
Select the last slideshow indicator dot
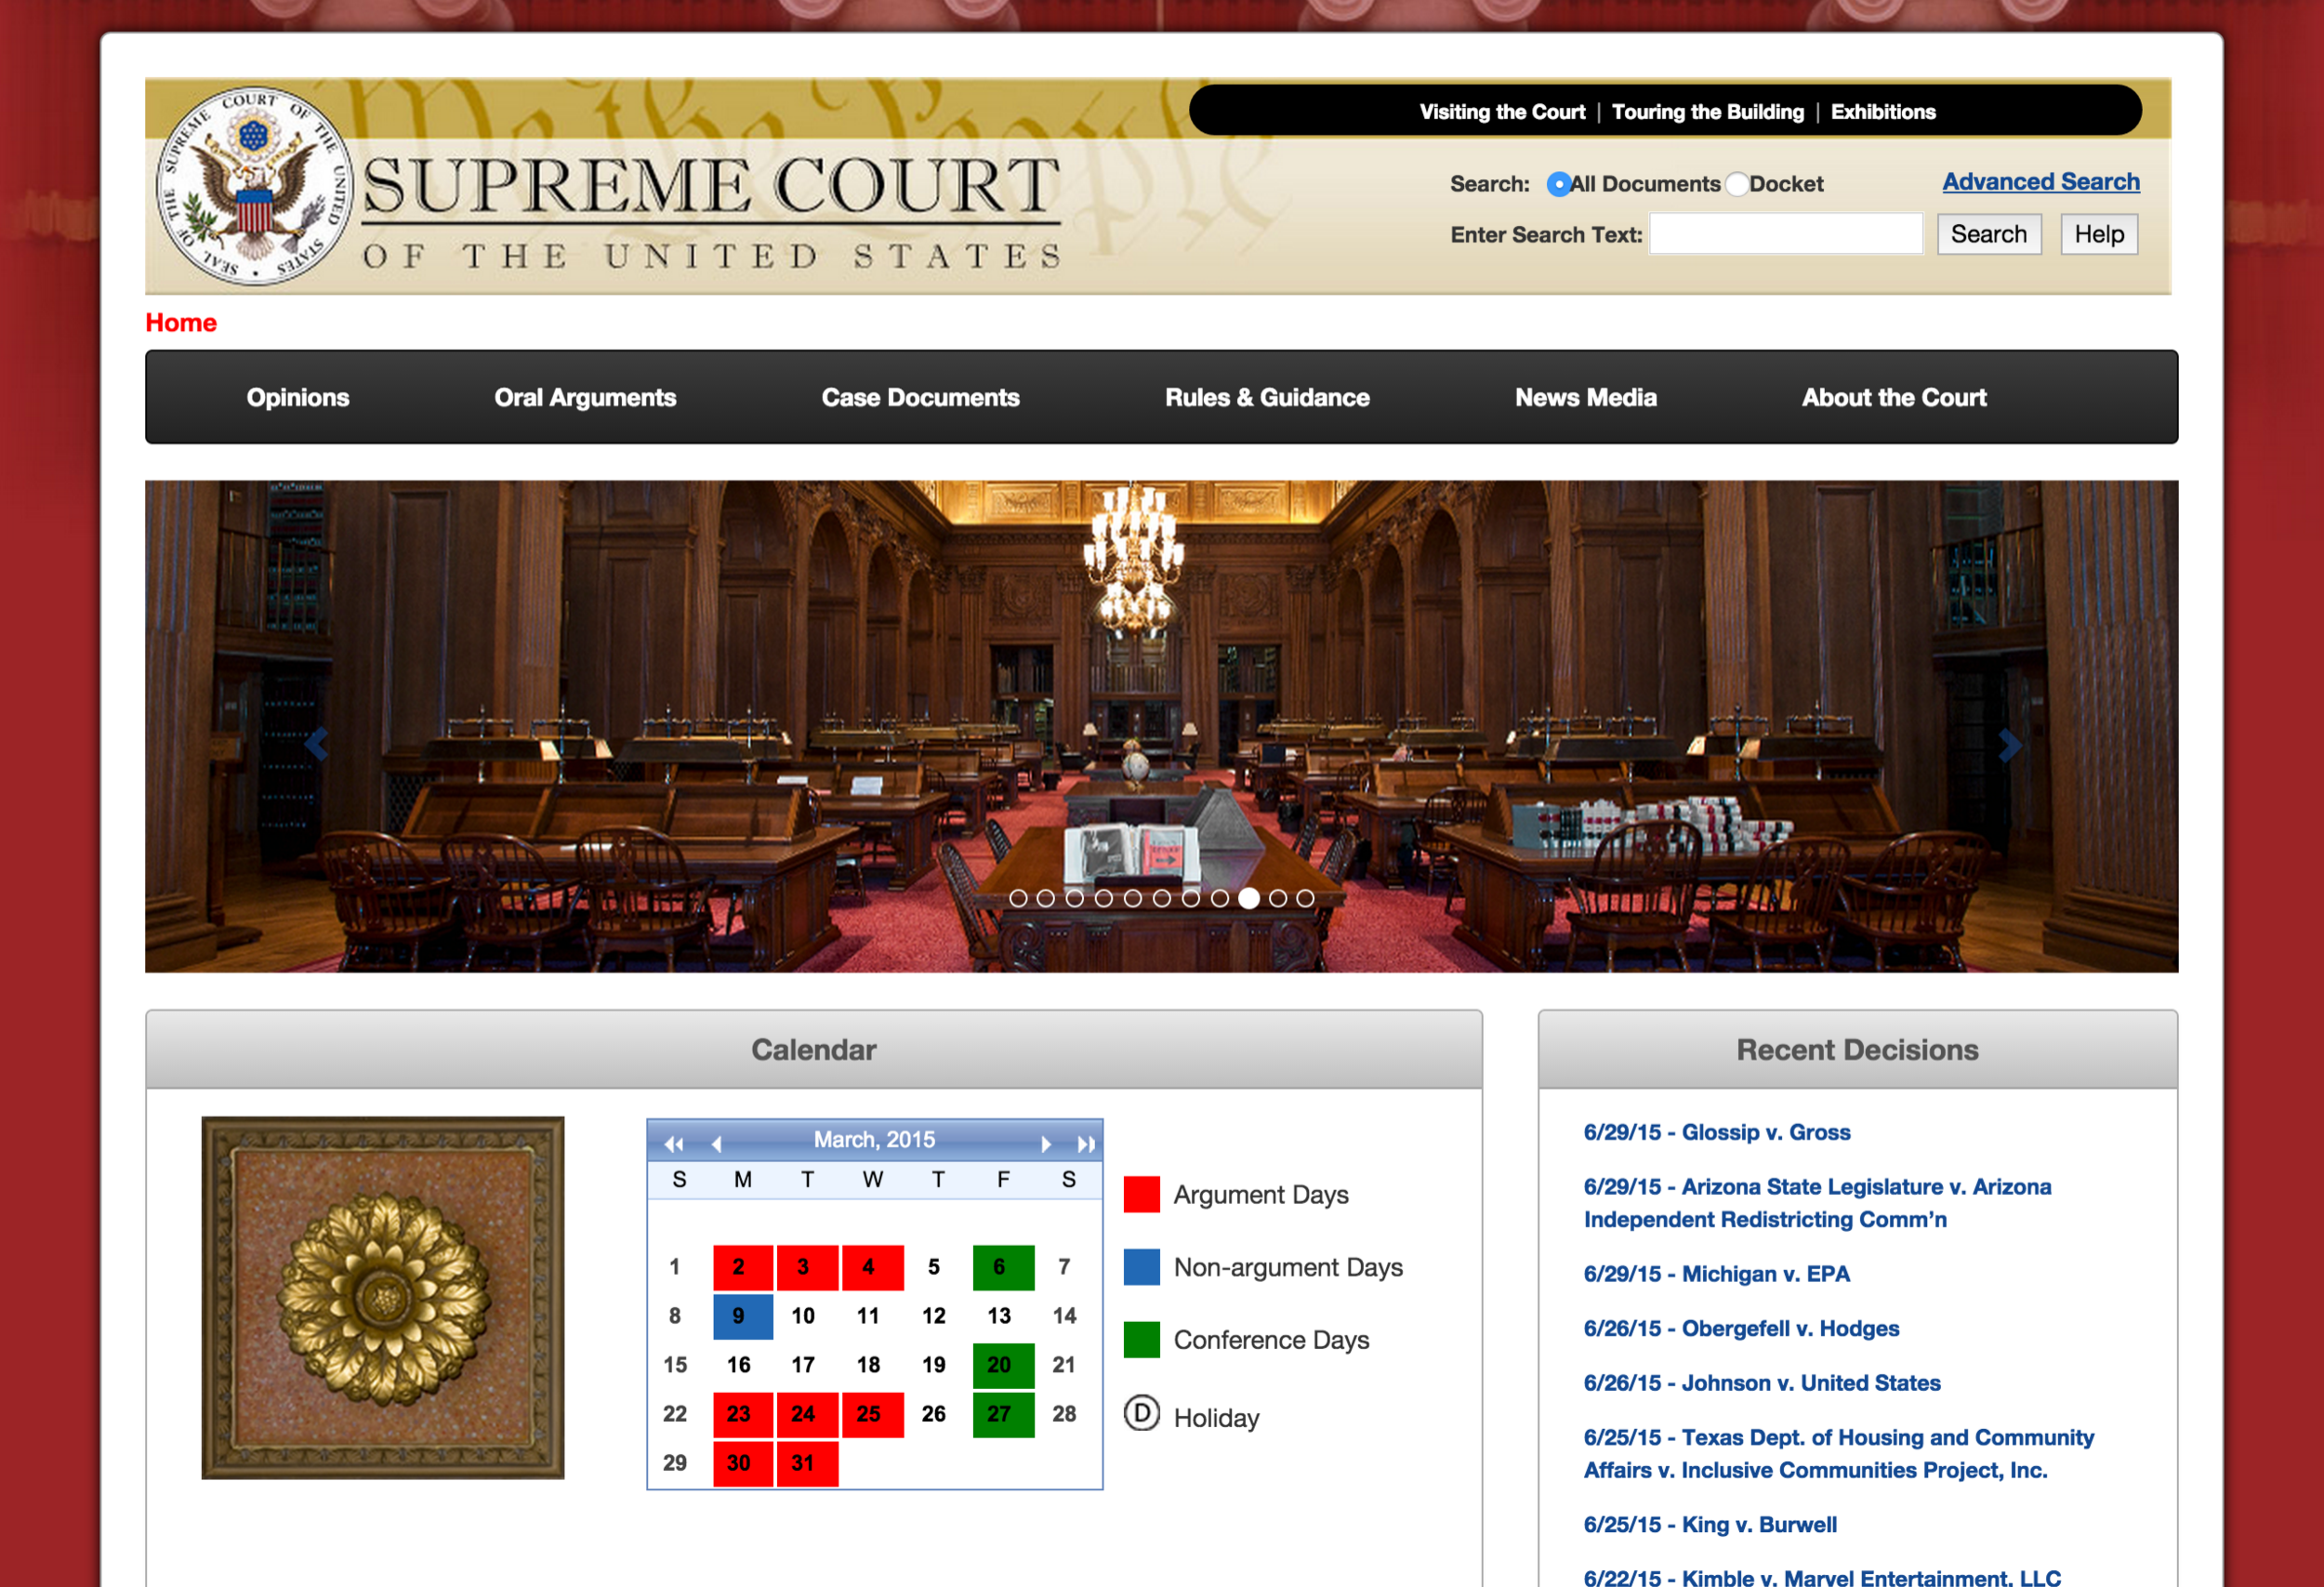point(1305,898)
